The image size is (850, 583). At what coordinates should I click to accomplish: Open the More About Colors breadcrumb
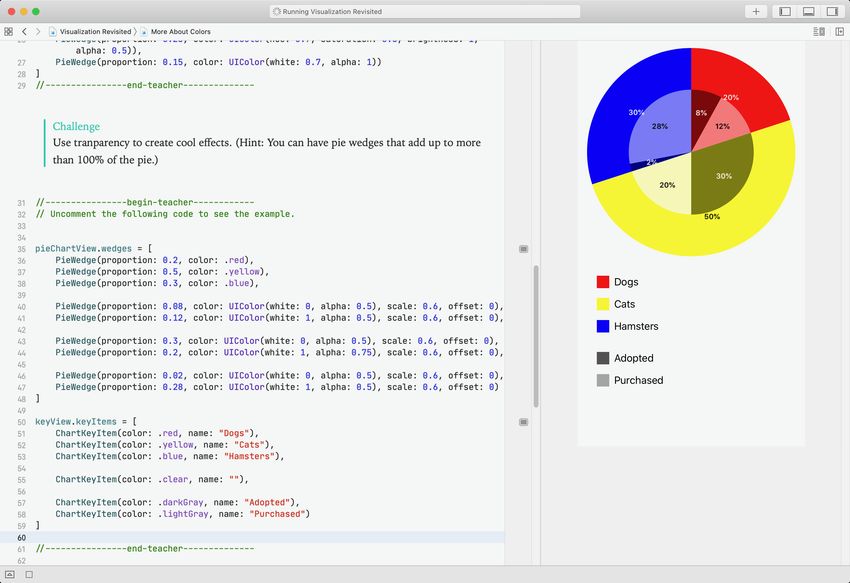click(x=176, y=31)
